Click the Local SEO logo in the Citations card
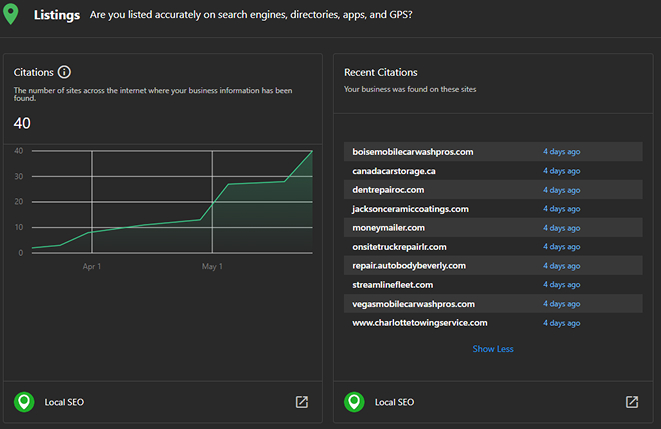Image resolution: width=661 pixels, height=429 pixels. 24,402
